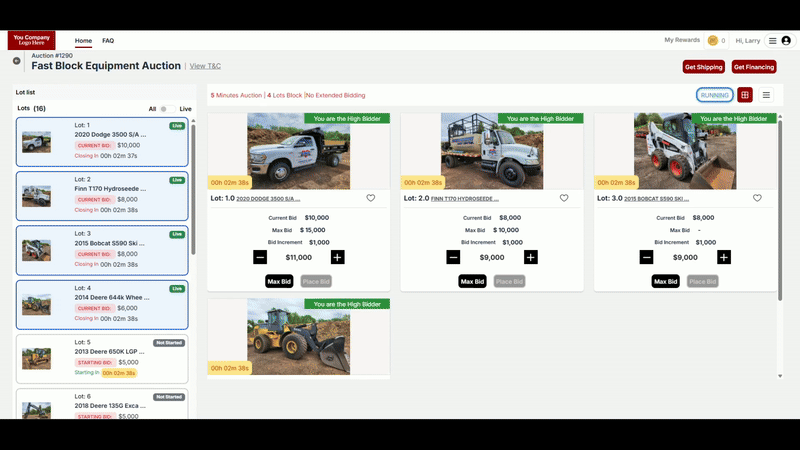Decrease bid amount on Lot 3.0
The height and width of the screenshot is (450, 800).
point(646,257)
